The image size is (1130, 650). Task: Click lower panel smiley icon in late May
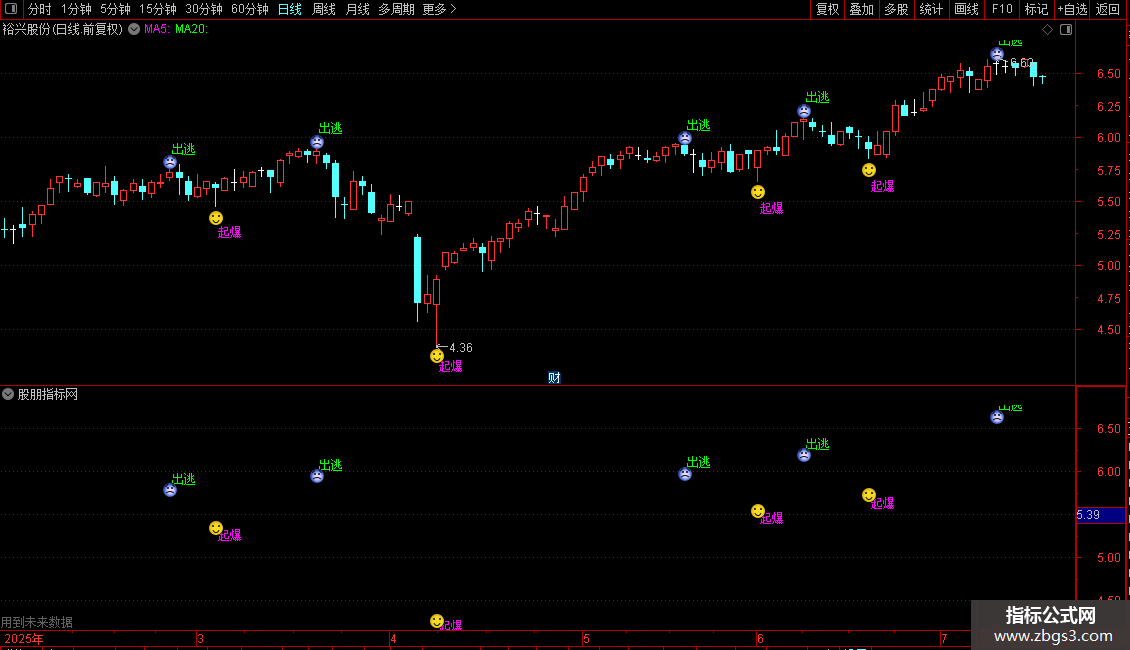(x=757, y=511)
